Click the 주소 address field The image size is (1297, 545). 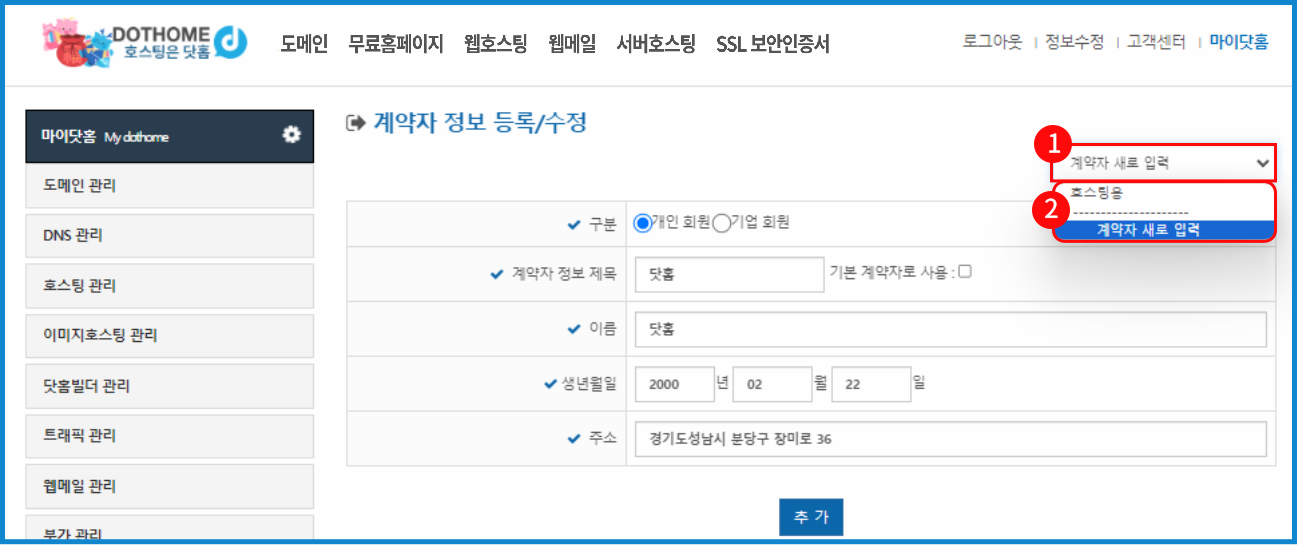[950, 438]
